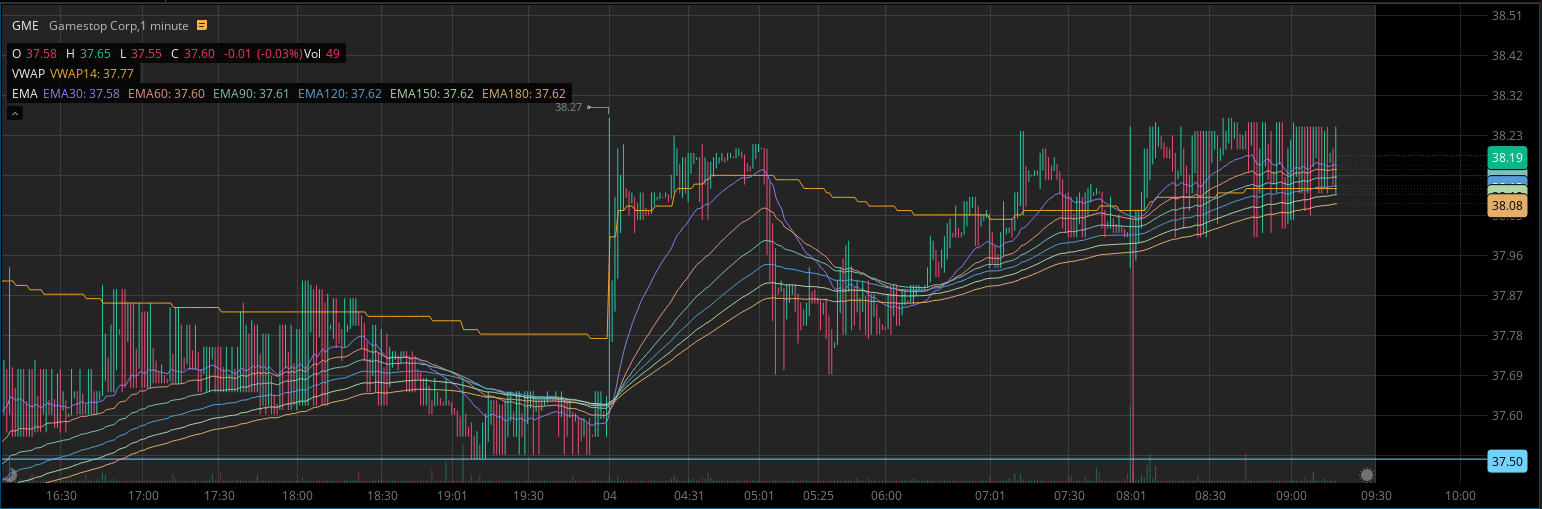The width and height of the screenshot is (1542, 509).
Task: Click the 07:01 time axis label
Action: (990, 495)
